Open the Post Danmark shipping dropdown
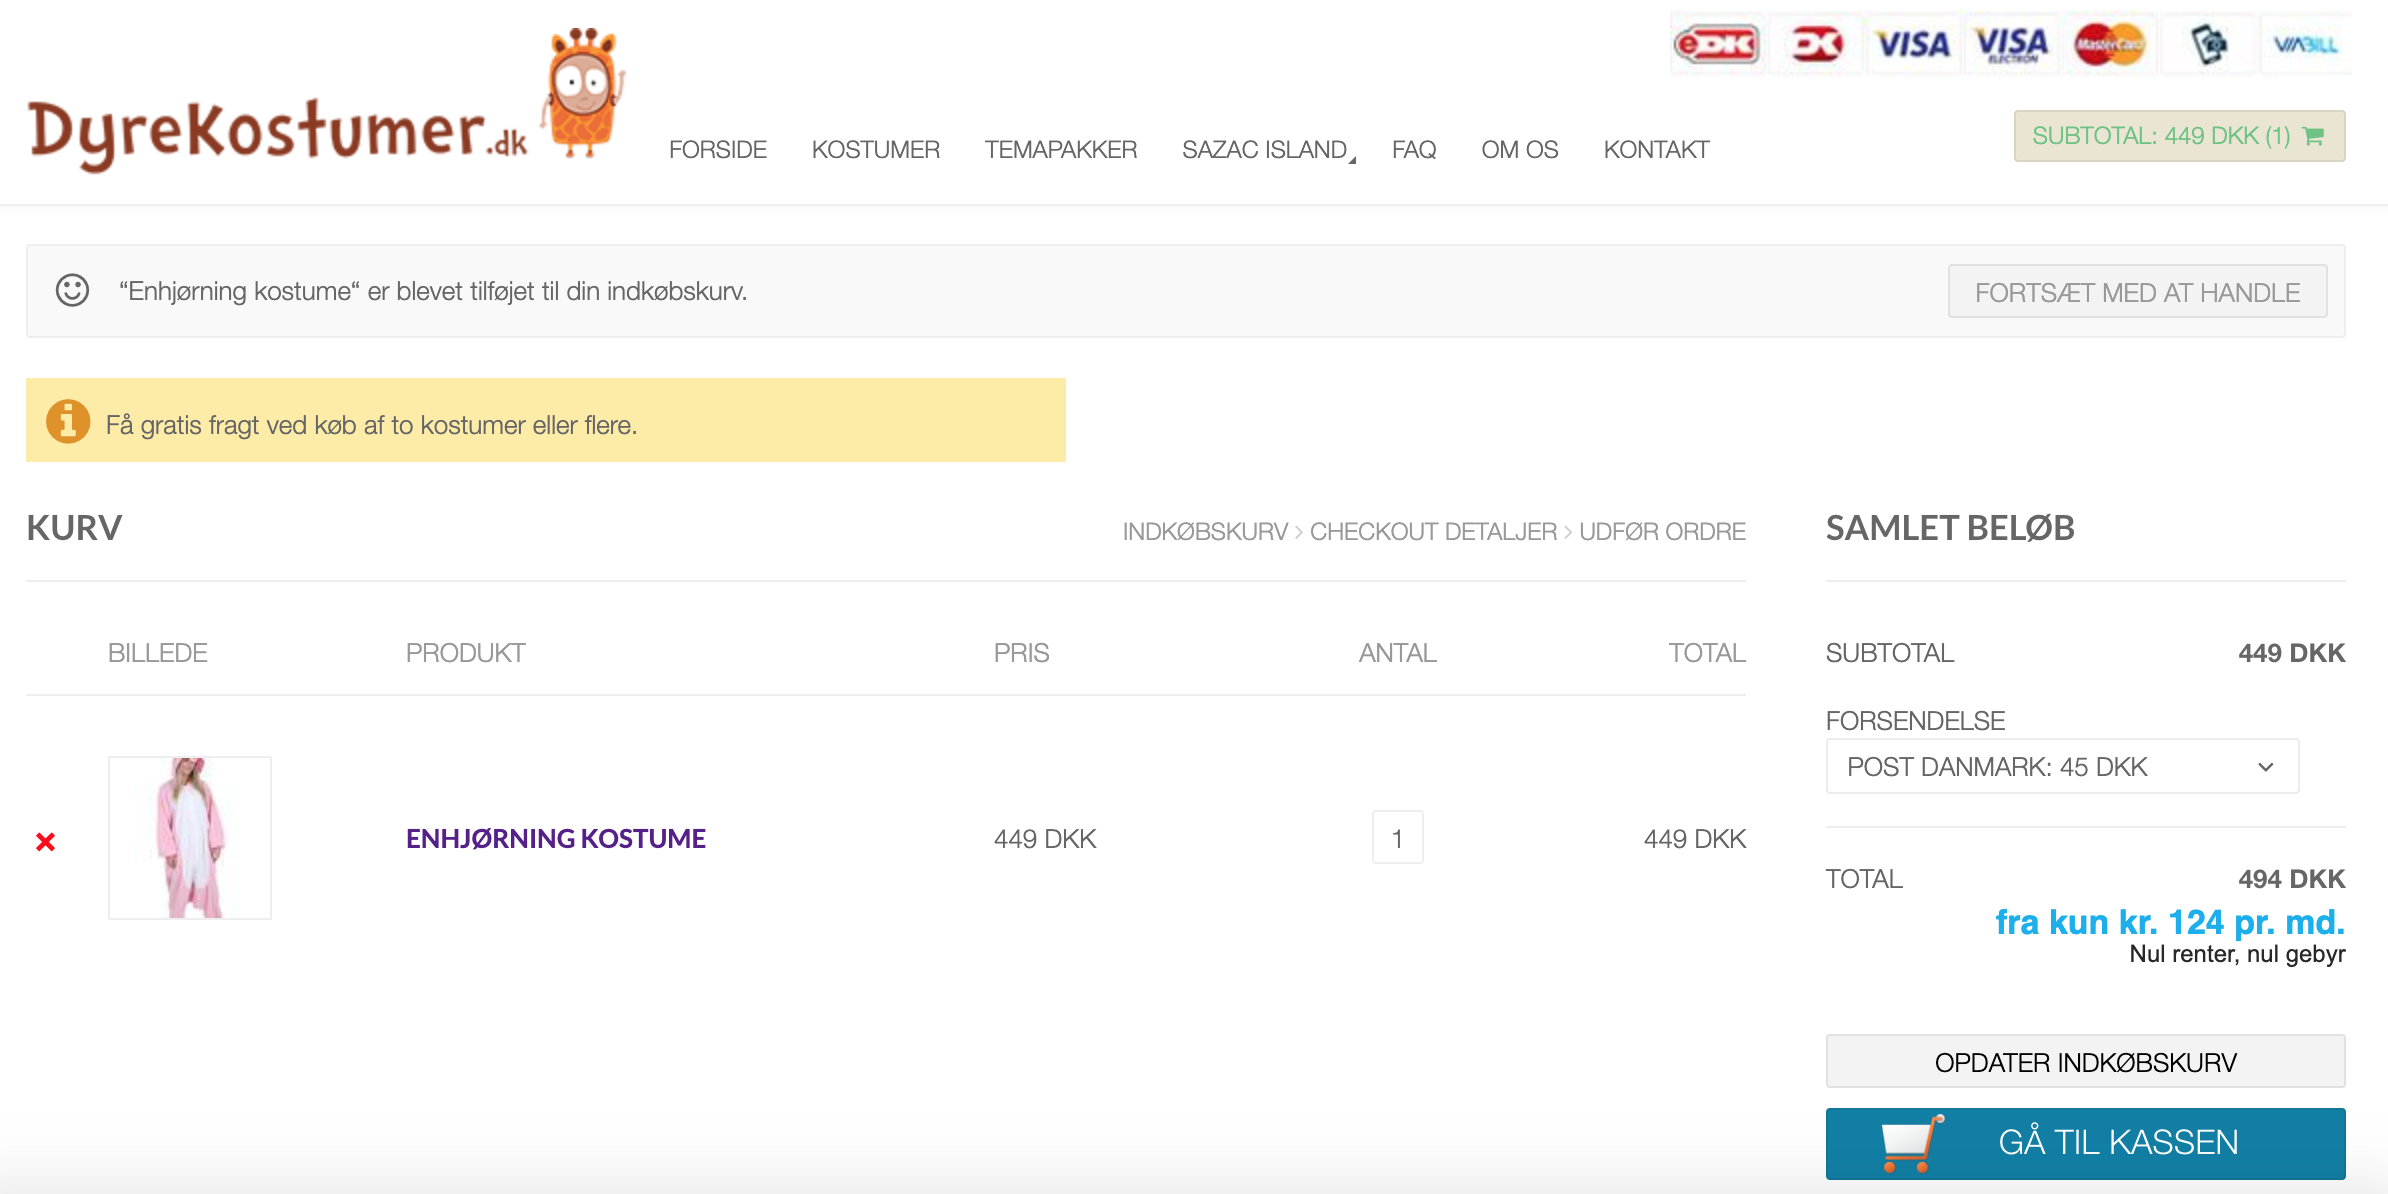 [x=2062, y=767]
